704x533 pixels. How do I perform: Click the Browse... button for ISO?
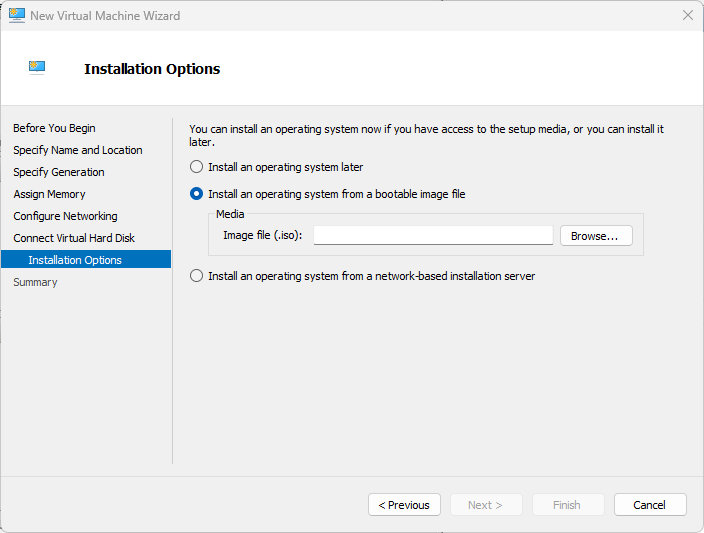pos(596,236)
